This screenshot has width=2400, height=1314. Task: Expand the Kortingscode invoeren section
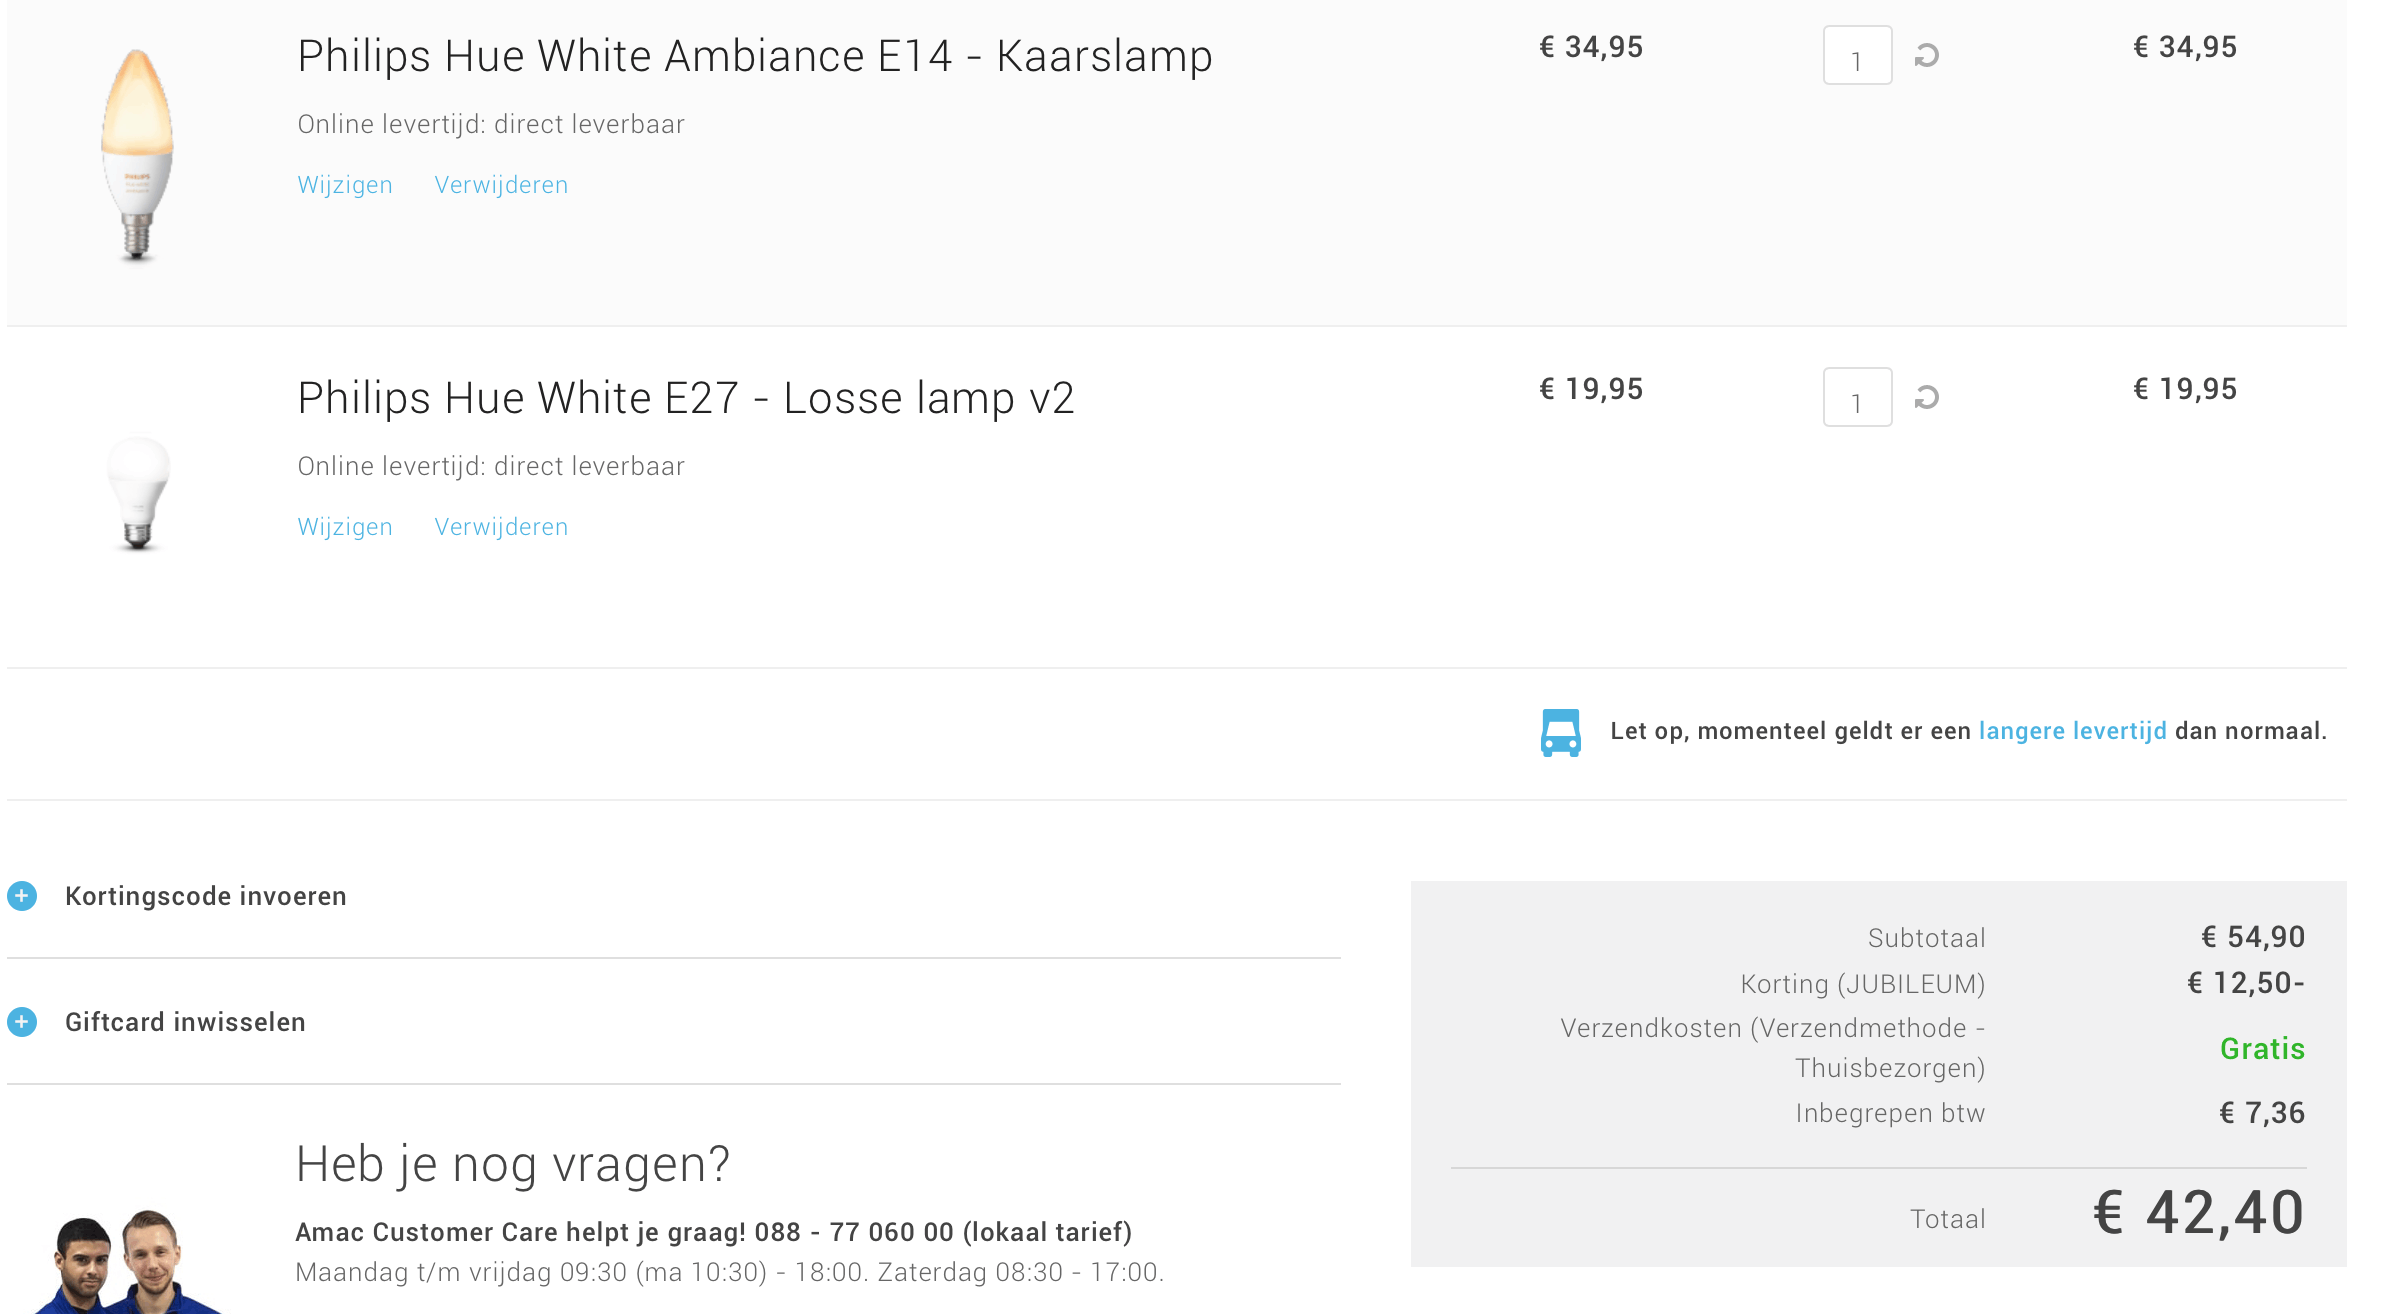206,896
